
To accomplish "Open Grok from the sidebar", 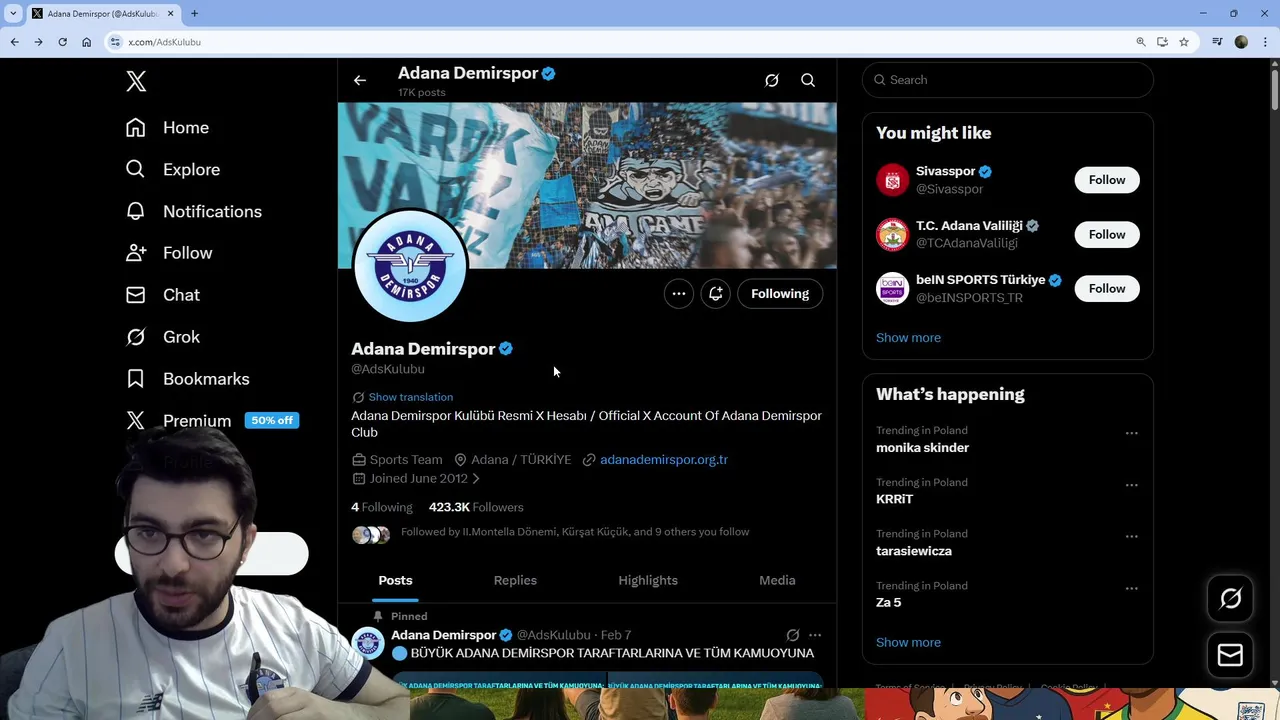I will coord(162,337).
